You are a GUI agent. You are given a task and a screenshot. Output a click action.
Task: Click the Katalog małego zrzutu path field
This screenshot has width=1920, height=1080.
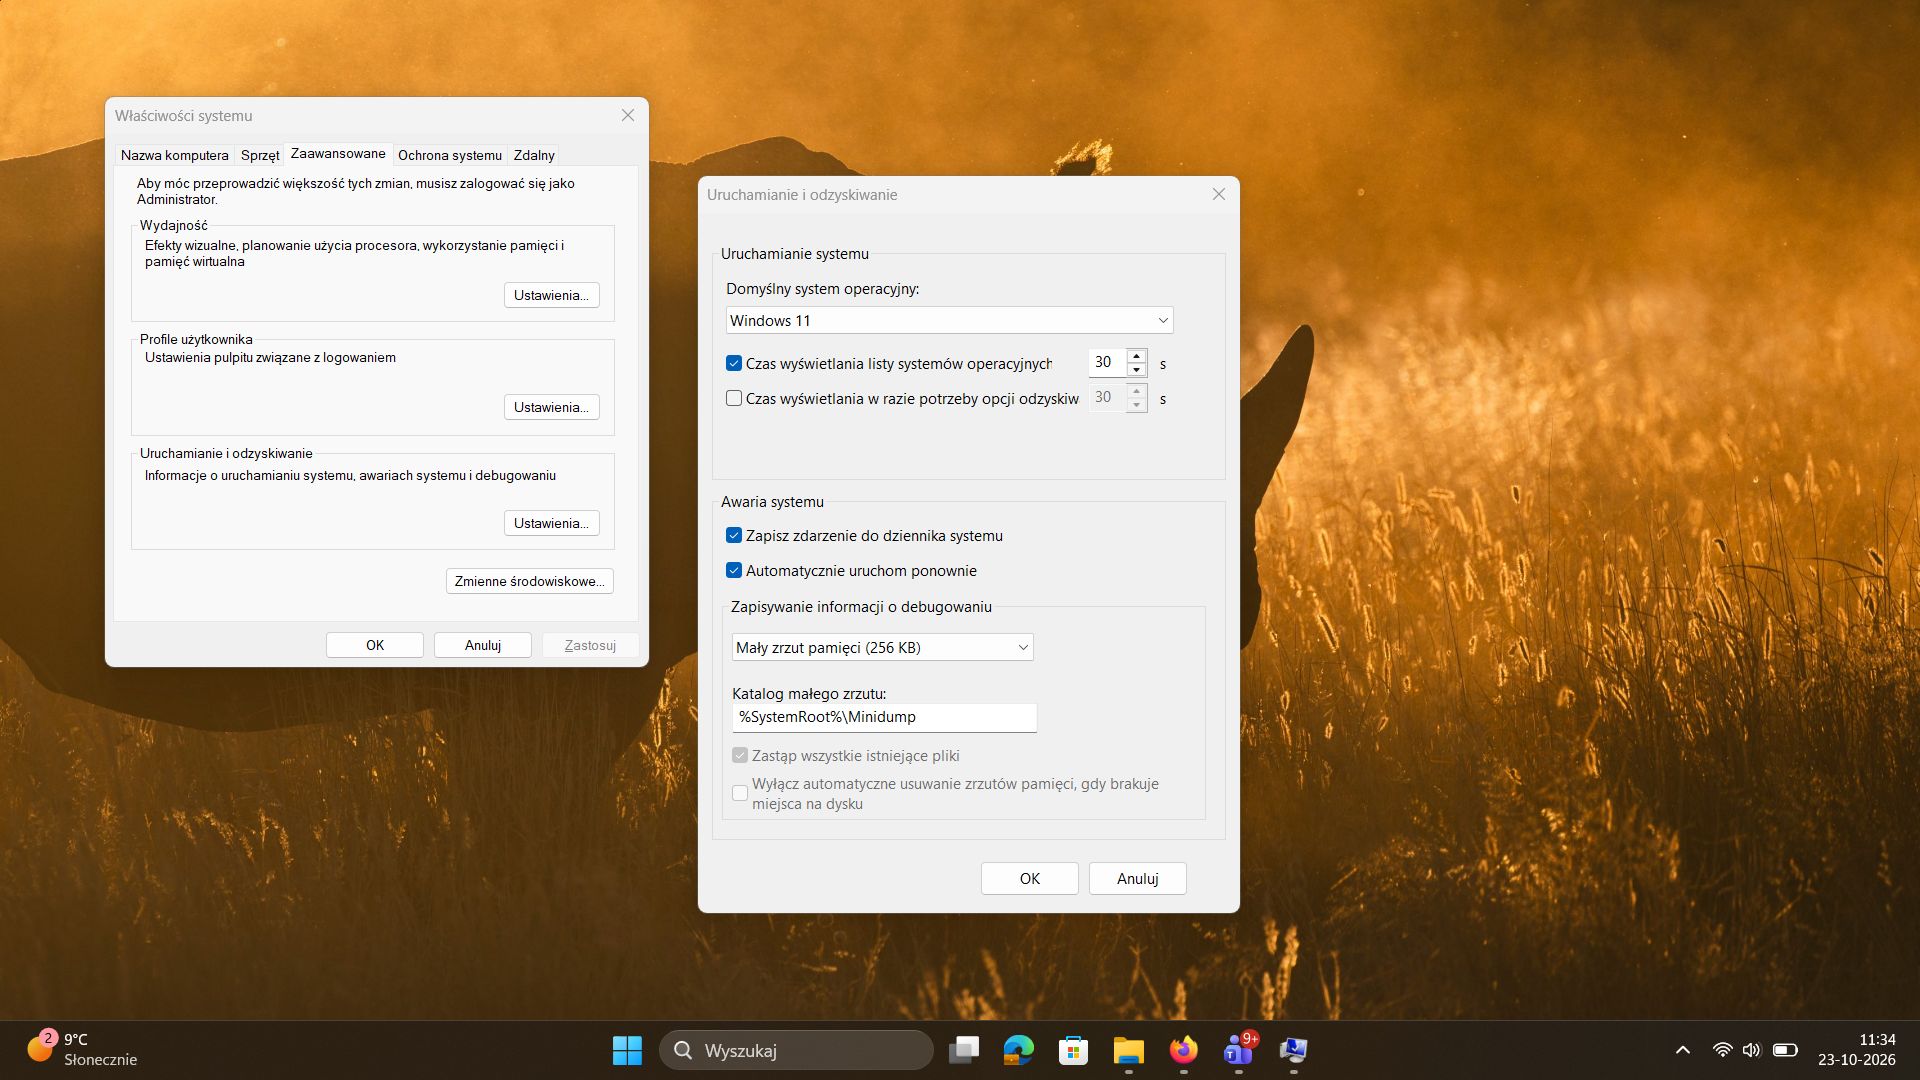[884, 717]
